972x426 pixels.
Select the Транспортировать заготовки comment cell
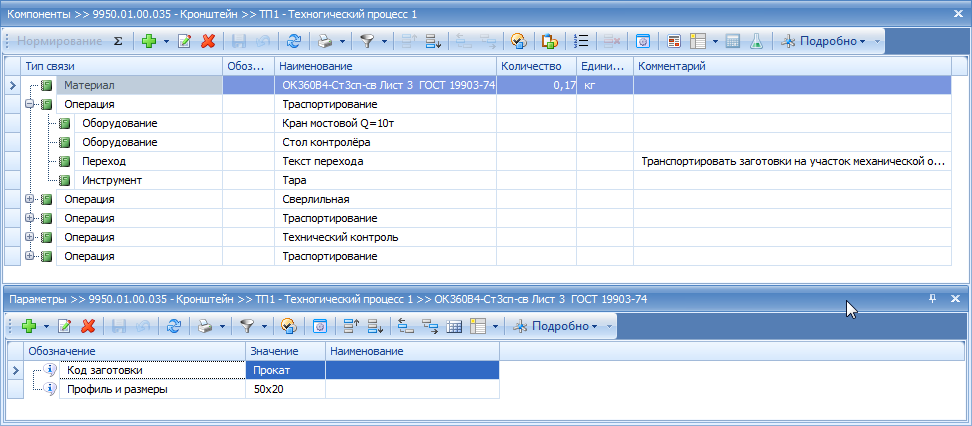click(x=792, y=161)
